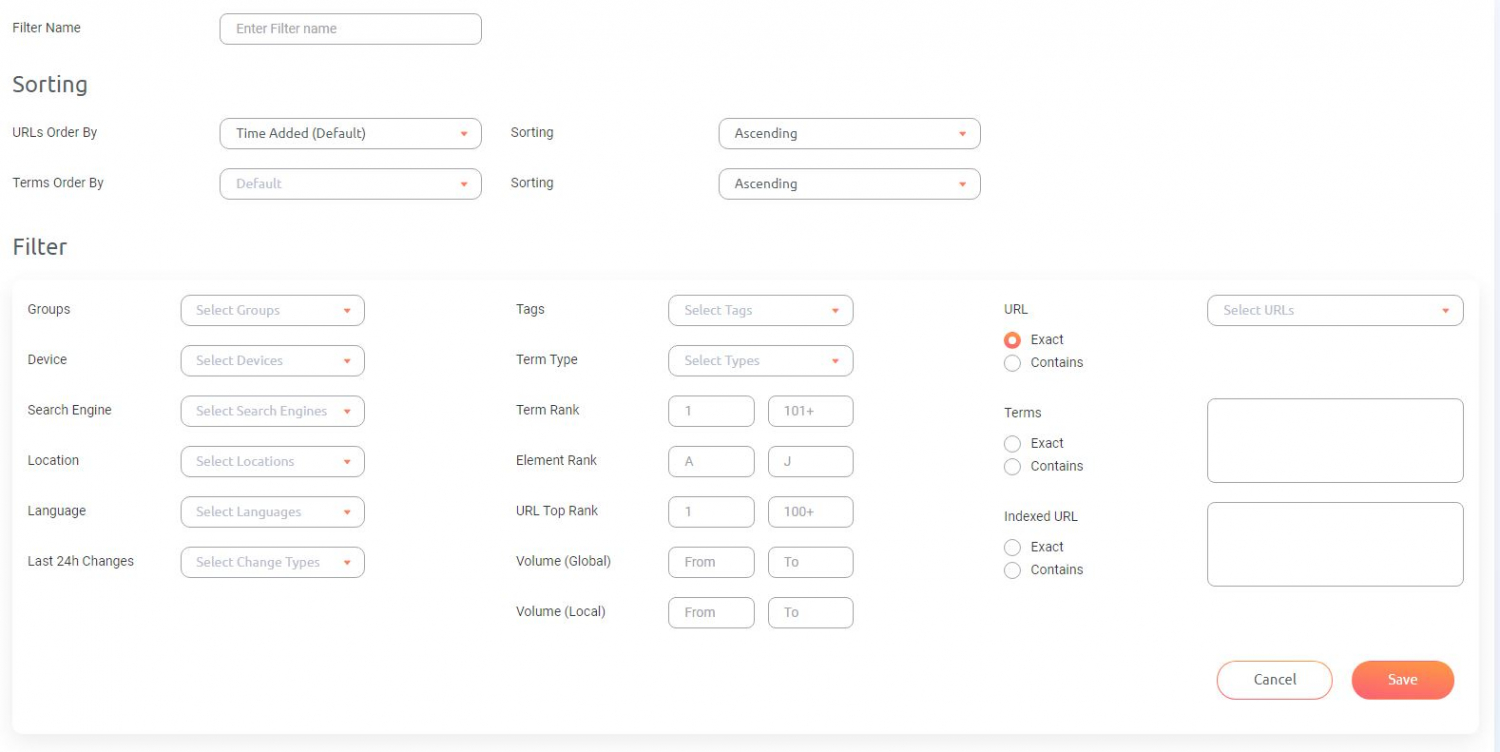
Task: Select Exact matching for Terms
Action: click(1012, 443)
